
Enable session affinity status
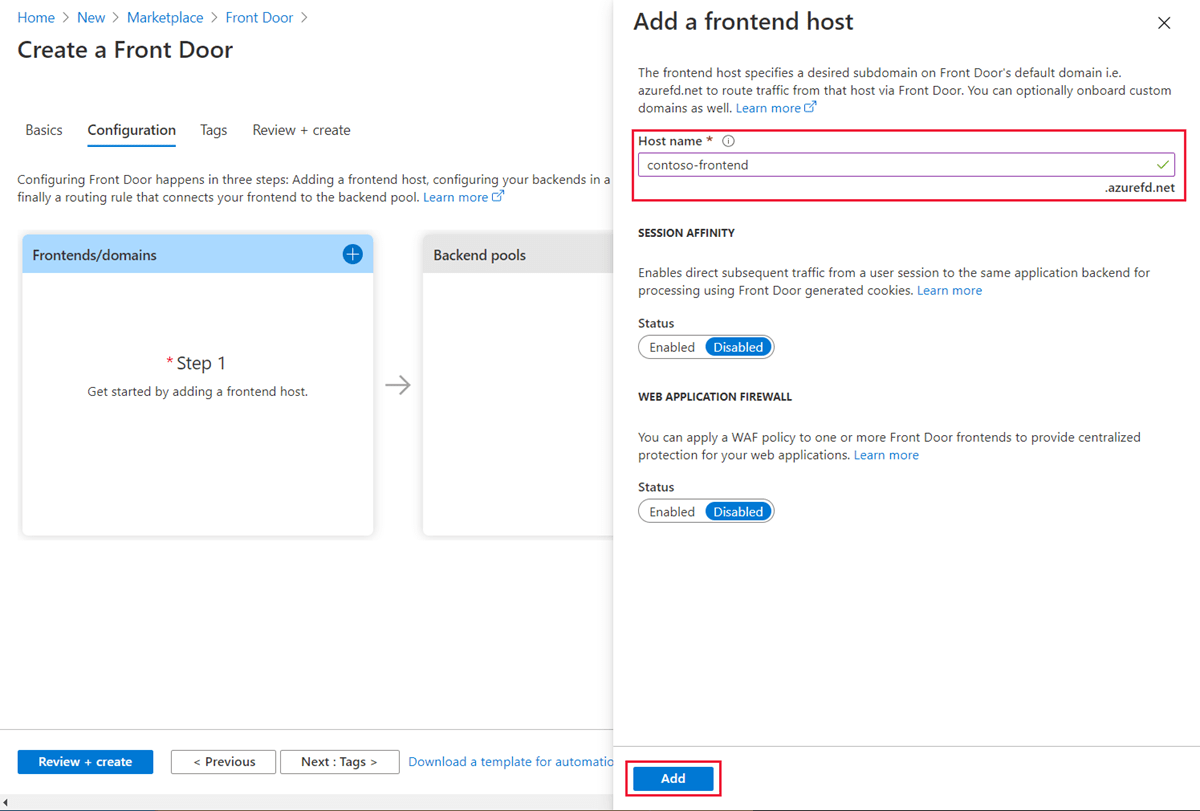click(671, 346)
